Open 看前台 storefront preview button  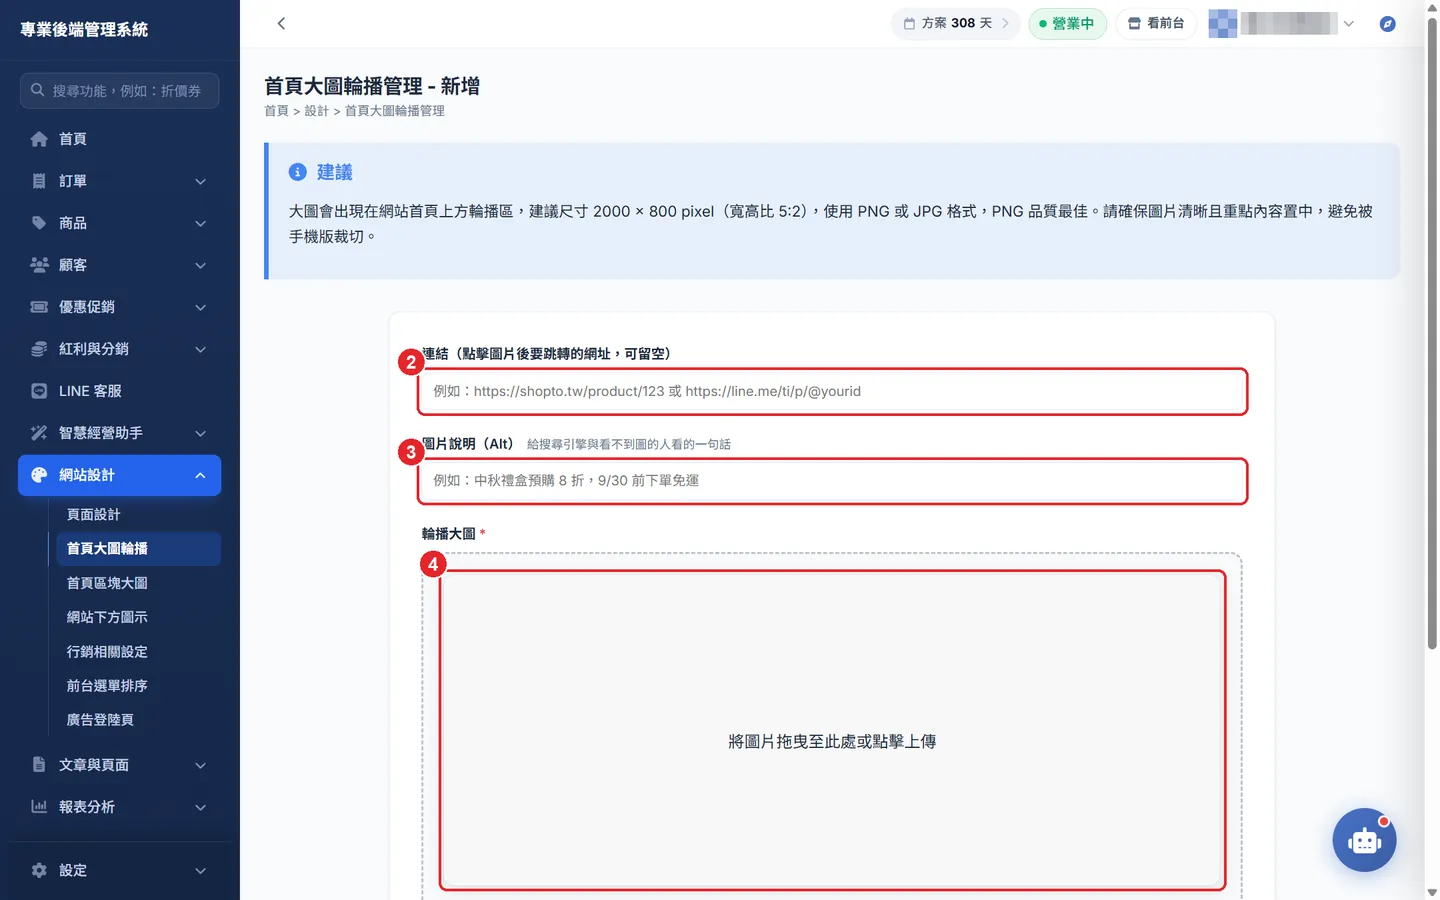(x=1156, y=23)
